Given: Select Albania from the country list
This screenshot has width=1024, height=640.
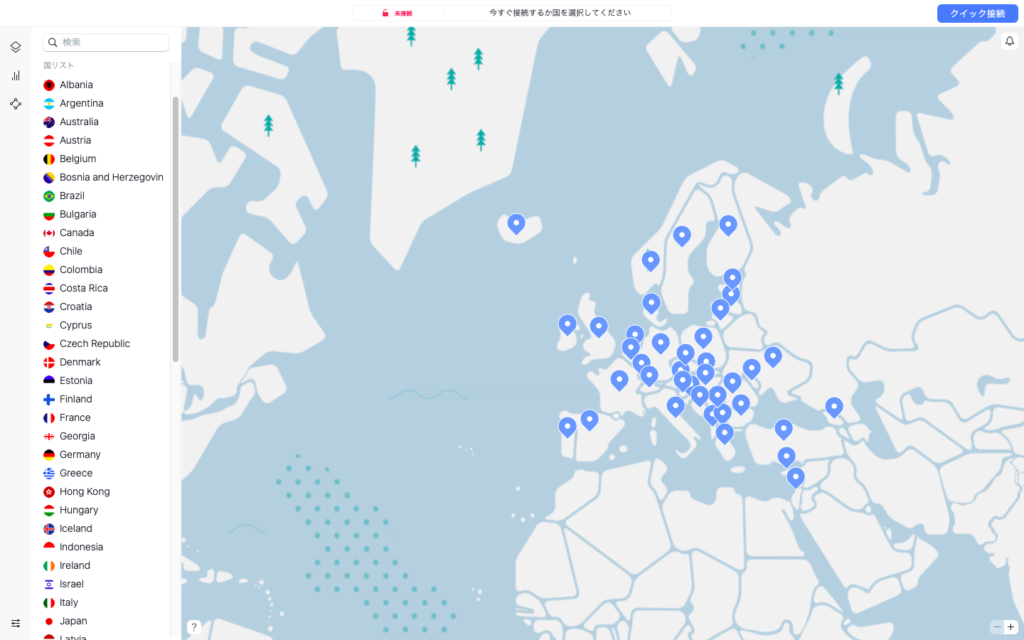Looking at the screenshot, I should click(76, 85).
